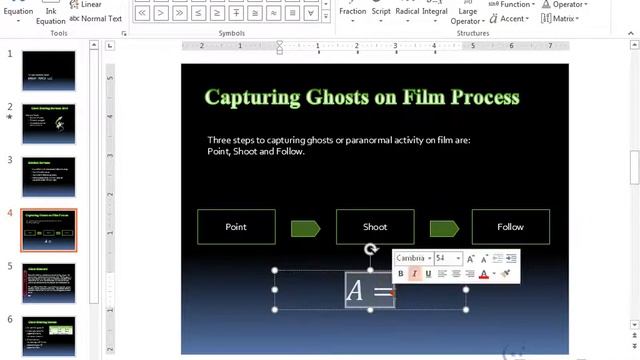Select slide 3 thumbnail
640x360 pixels.
pos(49,177)
